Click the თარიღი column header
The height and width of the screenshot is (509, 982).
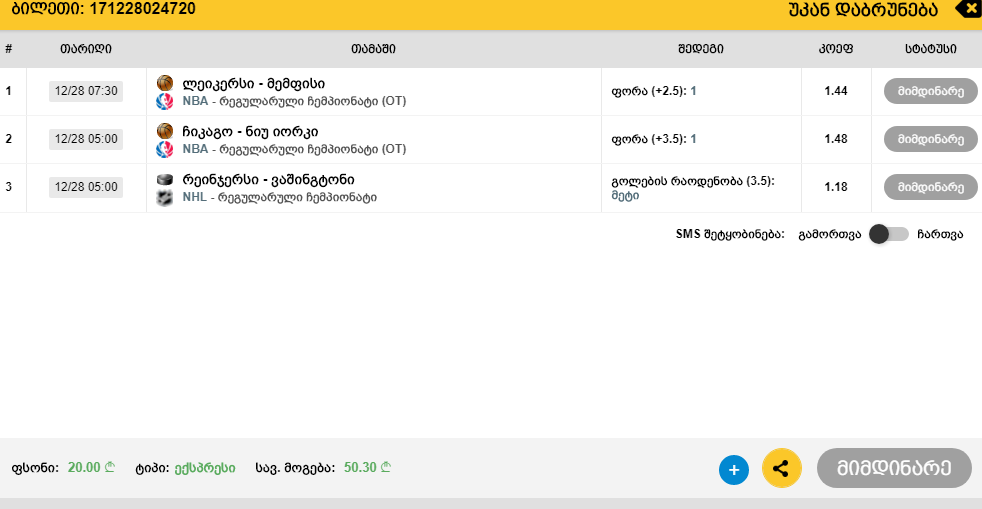click(86, 49)
